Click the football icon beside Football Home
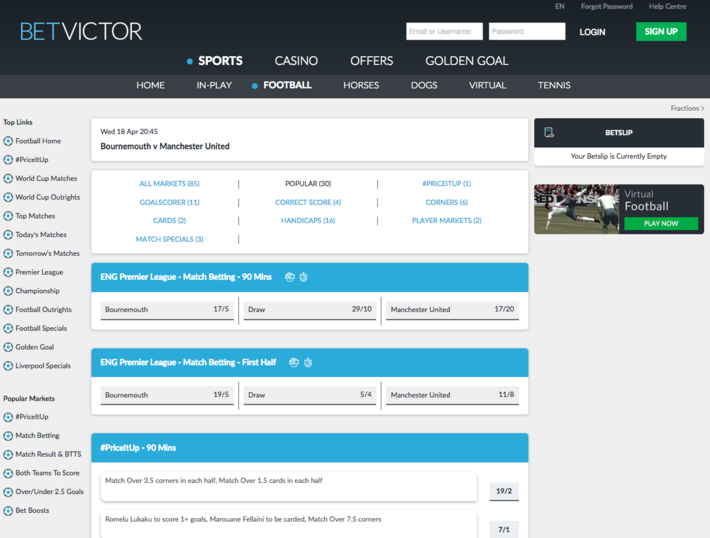The width and height of the screenshot is (710, 538). coord(8,141)
